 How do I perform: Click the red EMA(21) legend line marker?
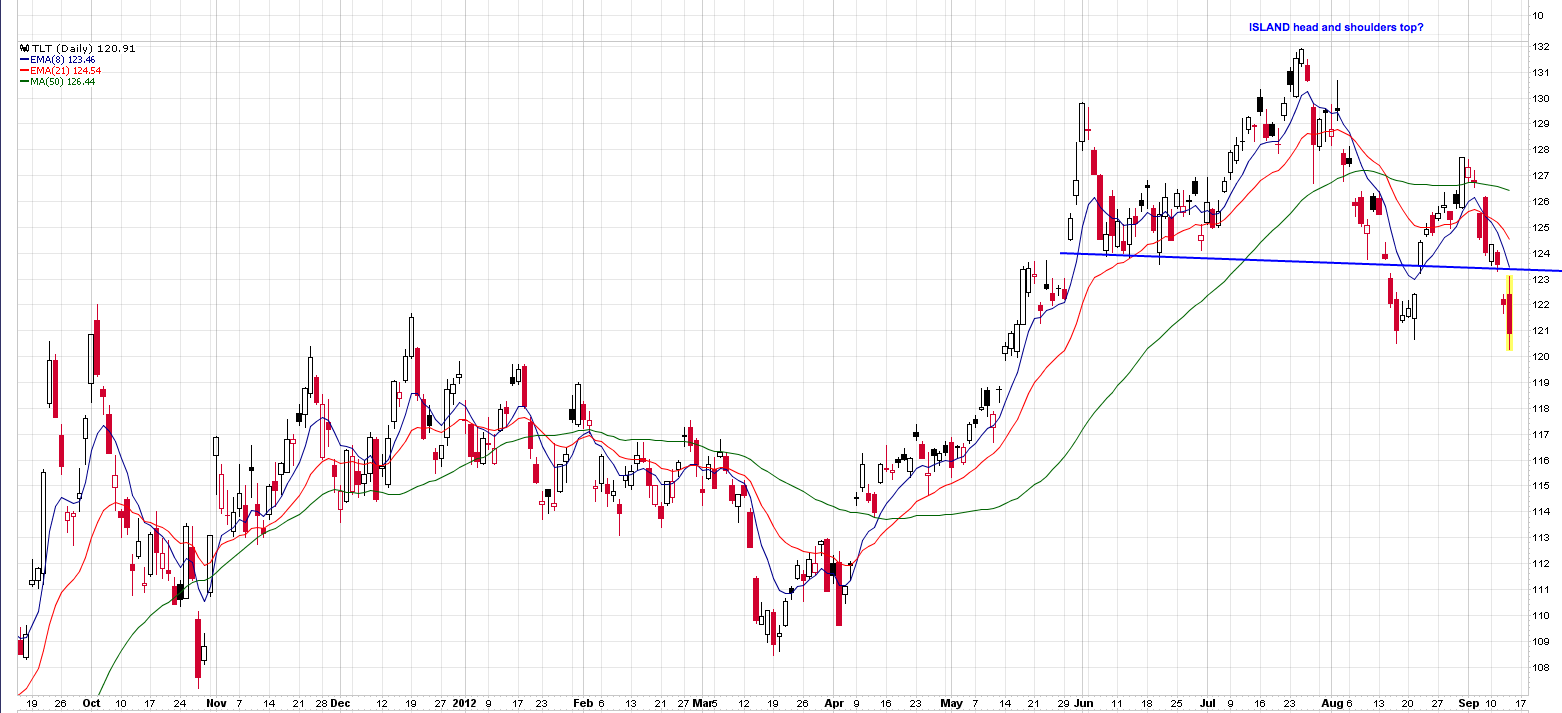24,71
